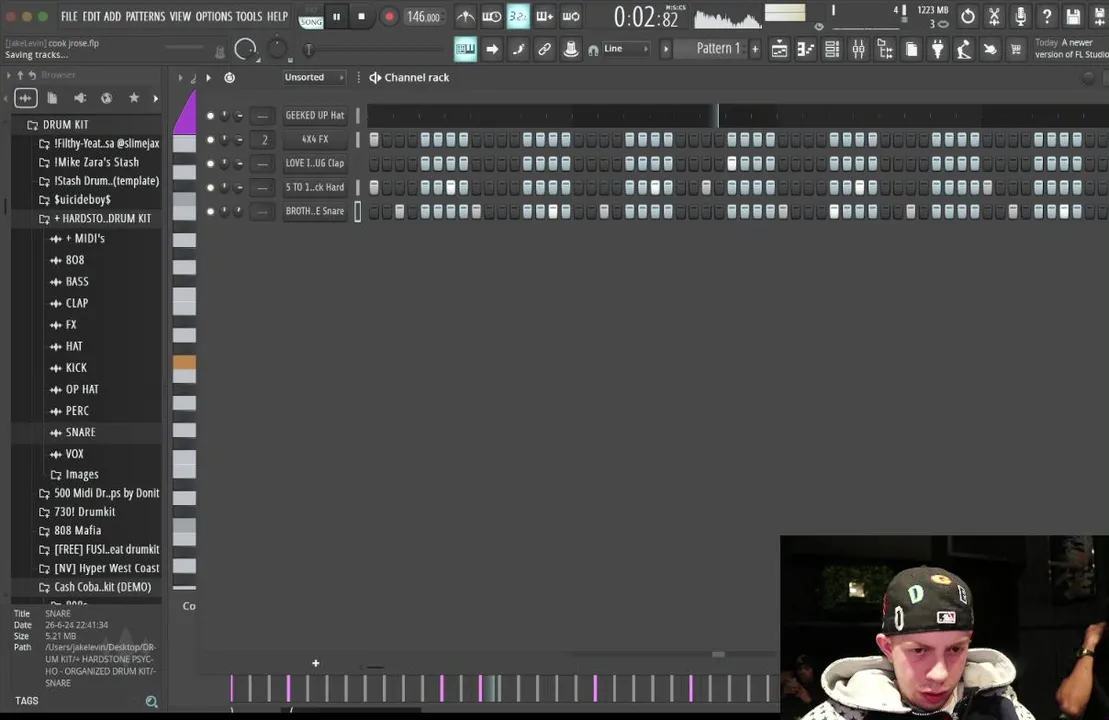Expand the Cash Coba..kit (DEMO) folder
The height and width of the screenshot is (720, 1109).
(x=95, y=587)
